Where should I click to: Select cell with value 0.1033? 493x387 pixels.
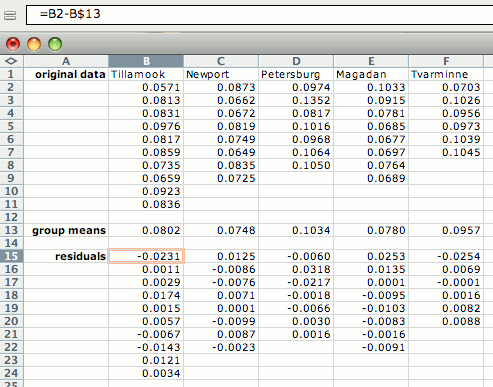coord(371,87)
